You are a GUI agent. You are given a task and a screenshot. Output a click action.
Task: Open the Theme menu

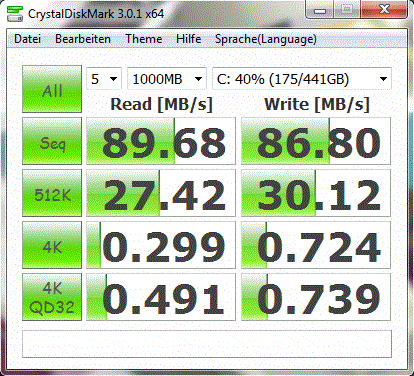coord(144,39)
